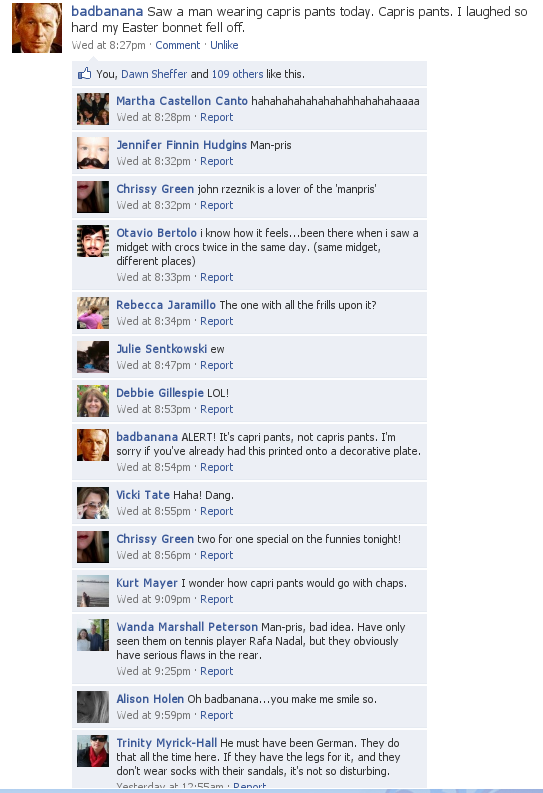This screenshot has height=793, width=543.
Task: Open Jennifer Finnin Hudgins' mustache avatar
Action: [x=93, y=153]
